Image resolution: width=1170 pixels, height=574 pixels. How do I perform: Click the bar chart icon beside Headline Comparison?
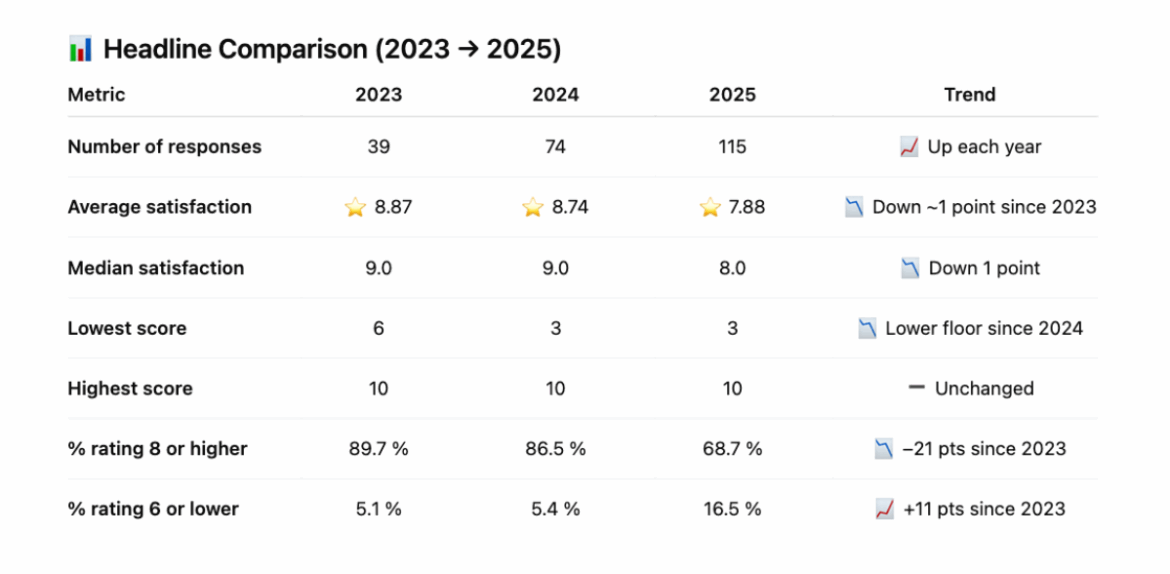point(80,48)
